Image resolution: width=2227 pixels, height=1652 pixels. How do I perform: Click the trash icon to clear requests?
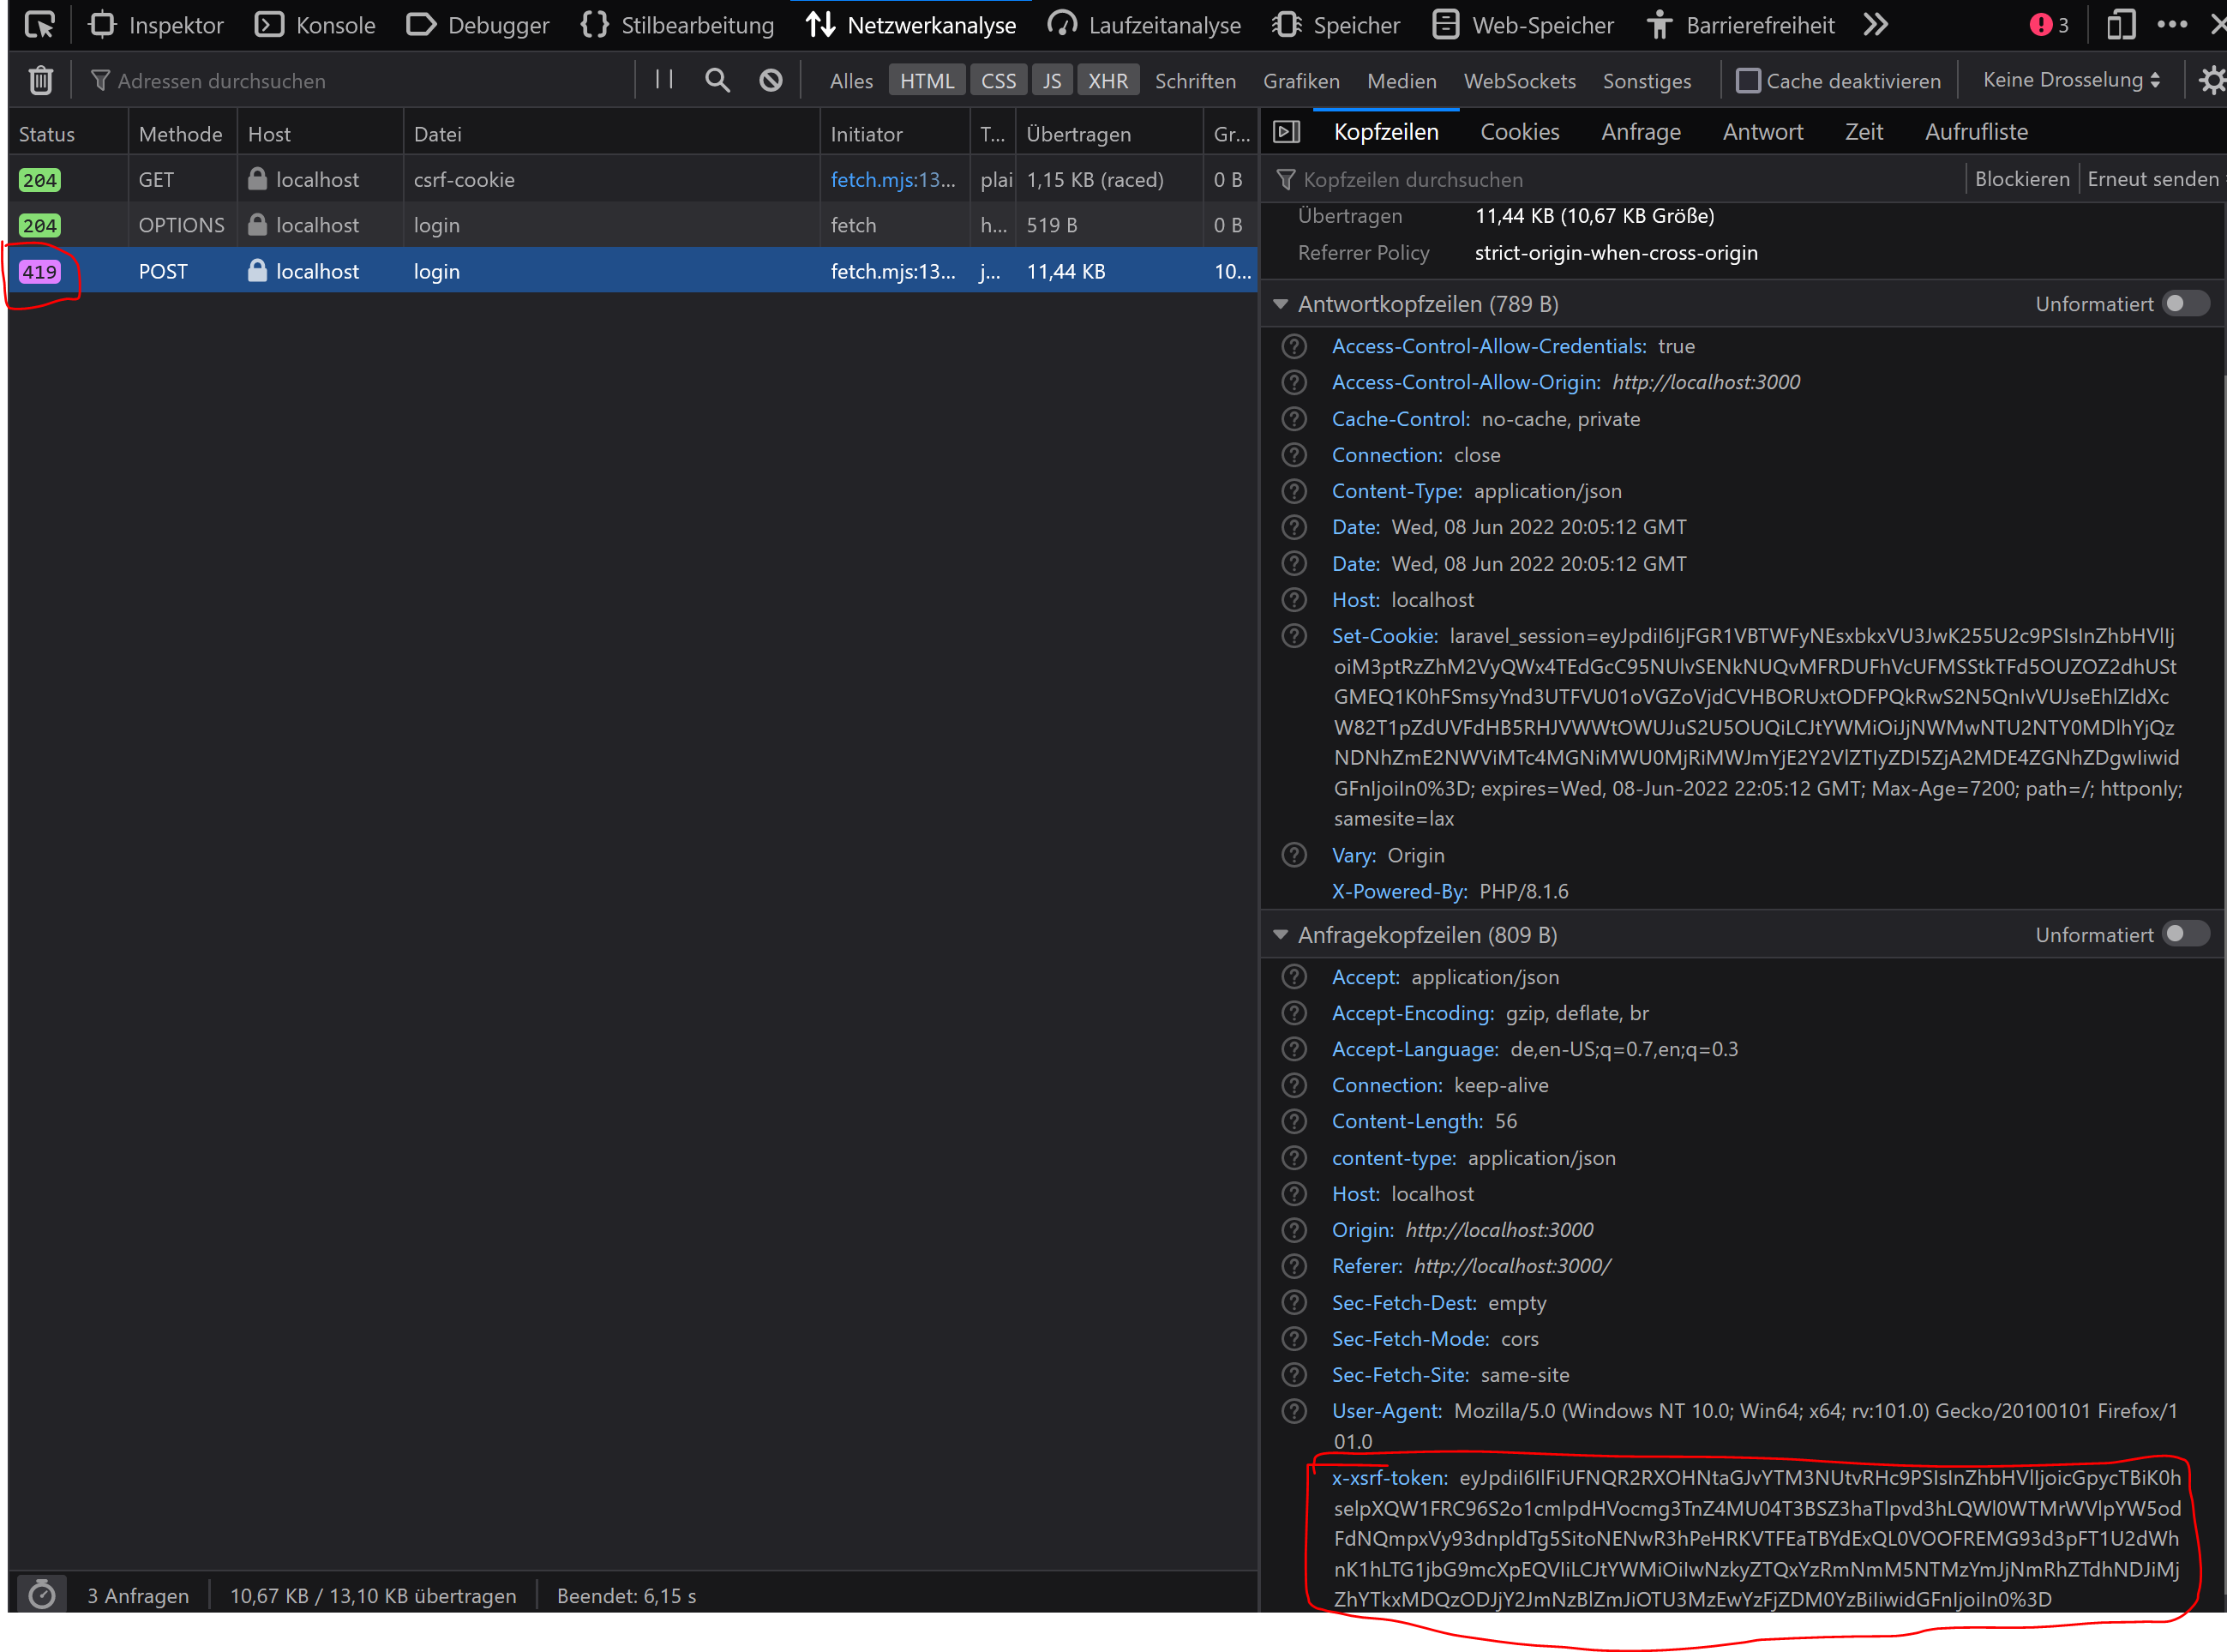tap(40, 80)
